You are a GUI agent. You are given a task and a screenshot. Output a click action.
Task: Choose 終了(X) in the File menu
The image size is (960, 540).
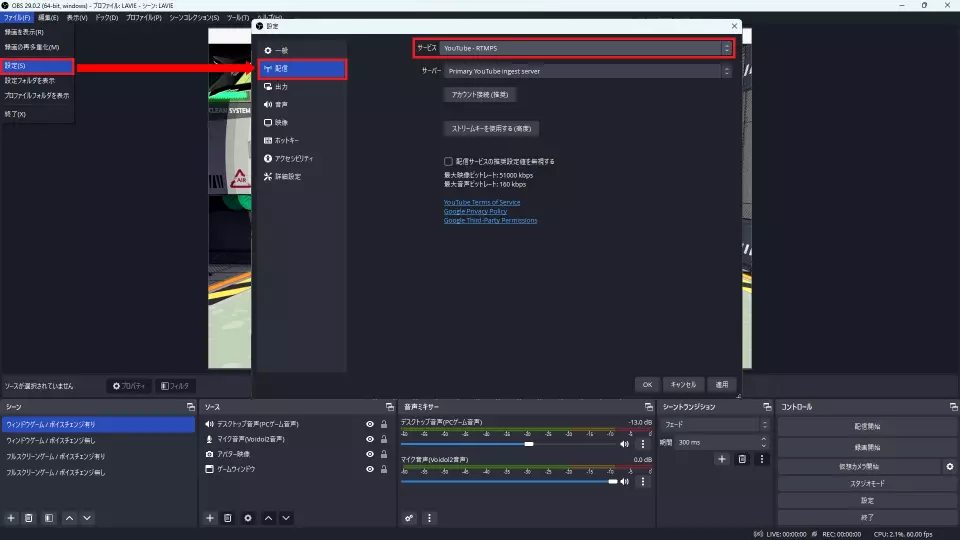click(37, 114)
